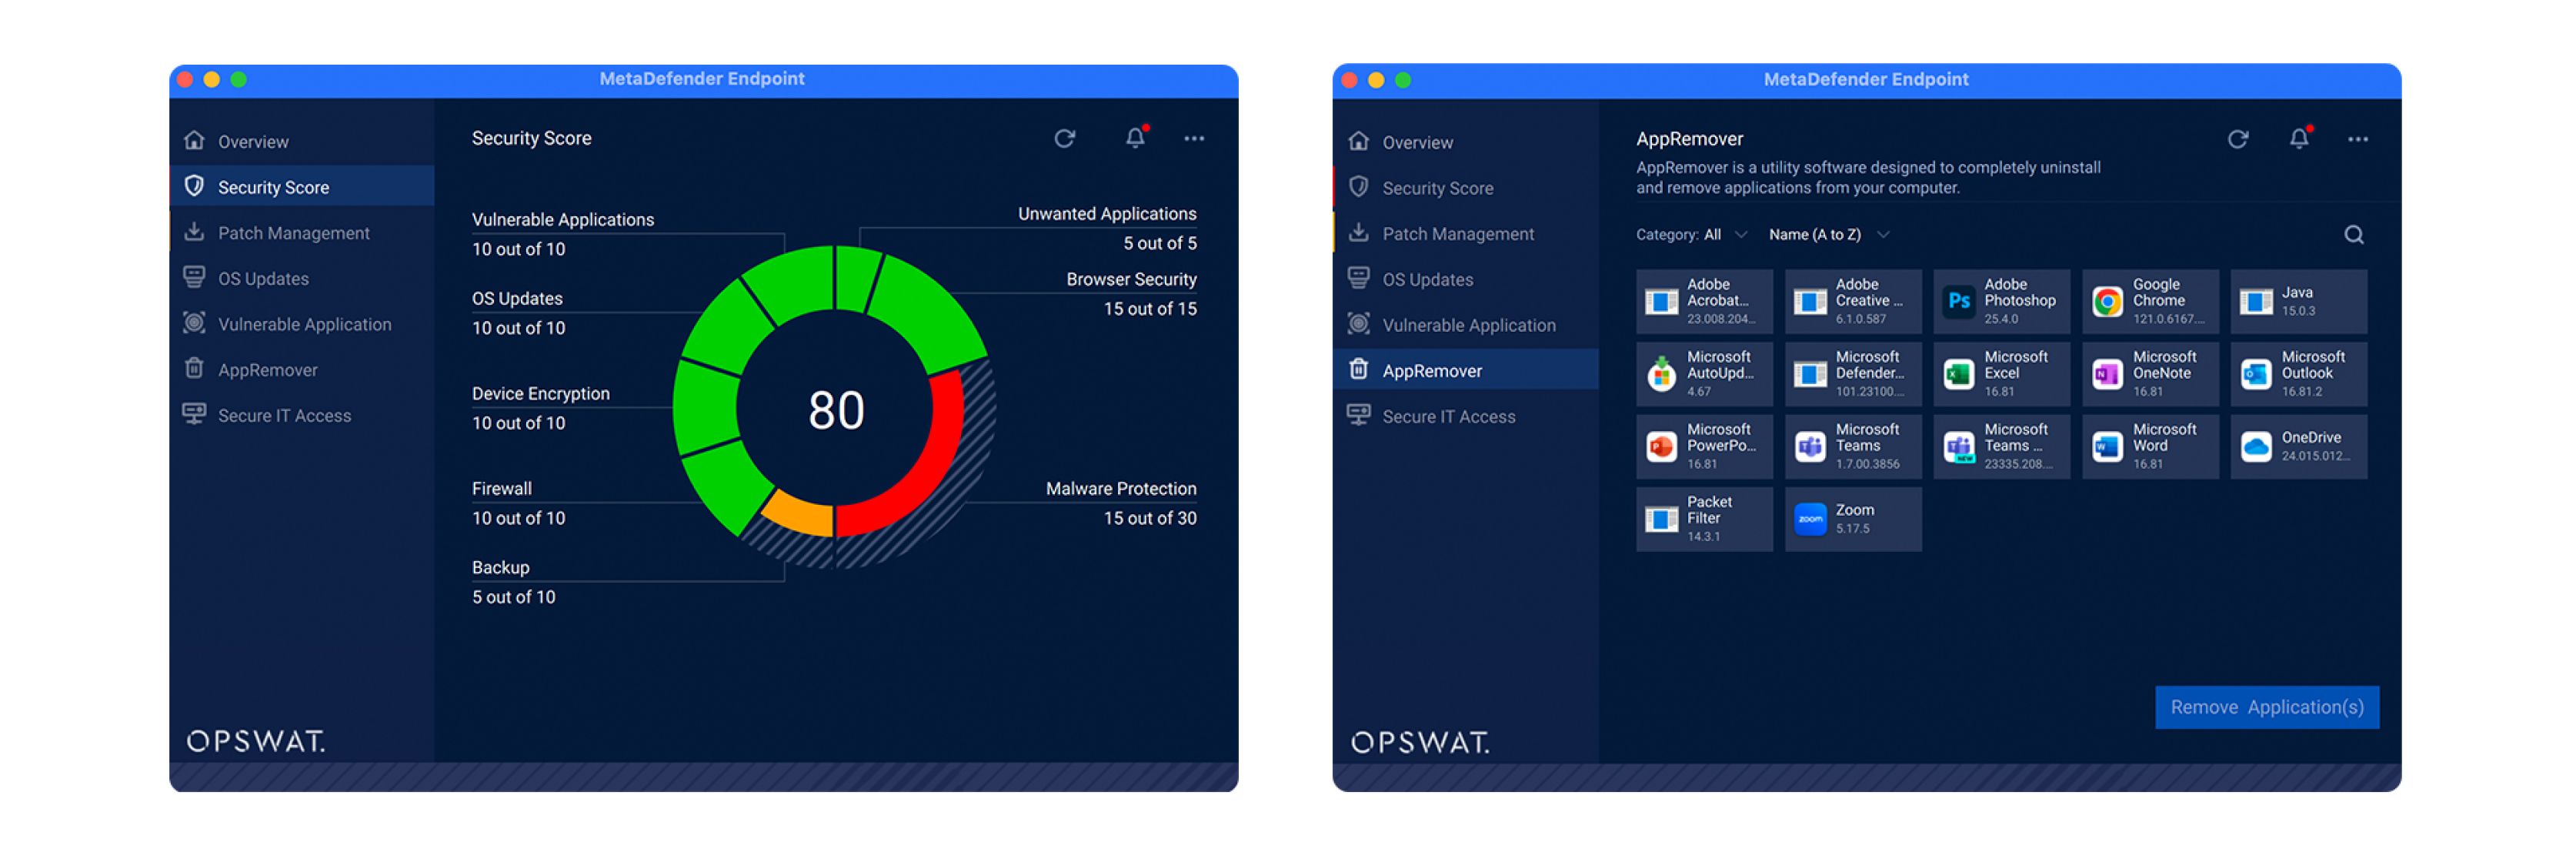Click the score 80 in chart center
This screenshot has width=2576, height=862.
[836, 410]
